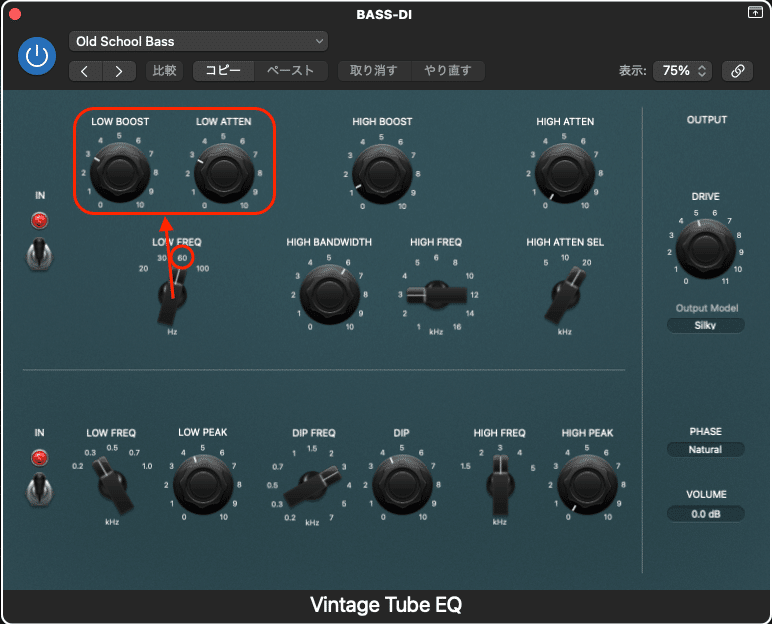Select 5 on HIGH ATTEN SEL dial

[x=546, y=263]
